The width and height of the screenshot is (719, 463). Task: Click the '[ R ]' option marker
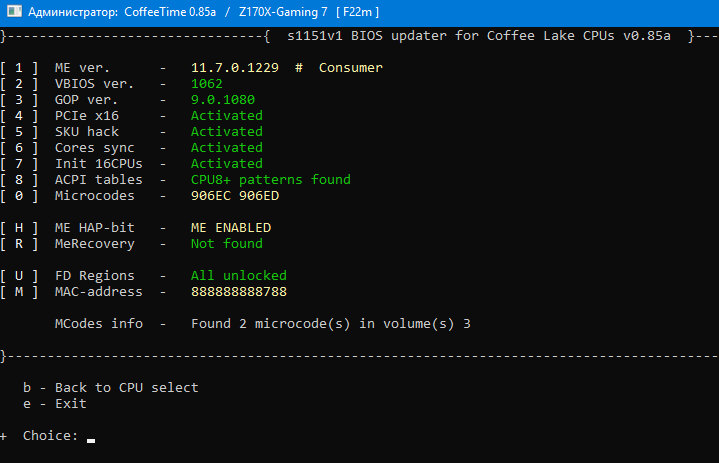pos(19,244)
